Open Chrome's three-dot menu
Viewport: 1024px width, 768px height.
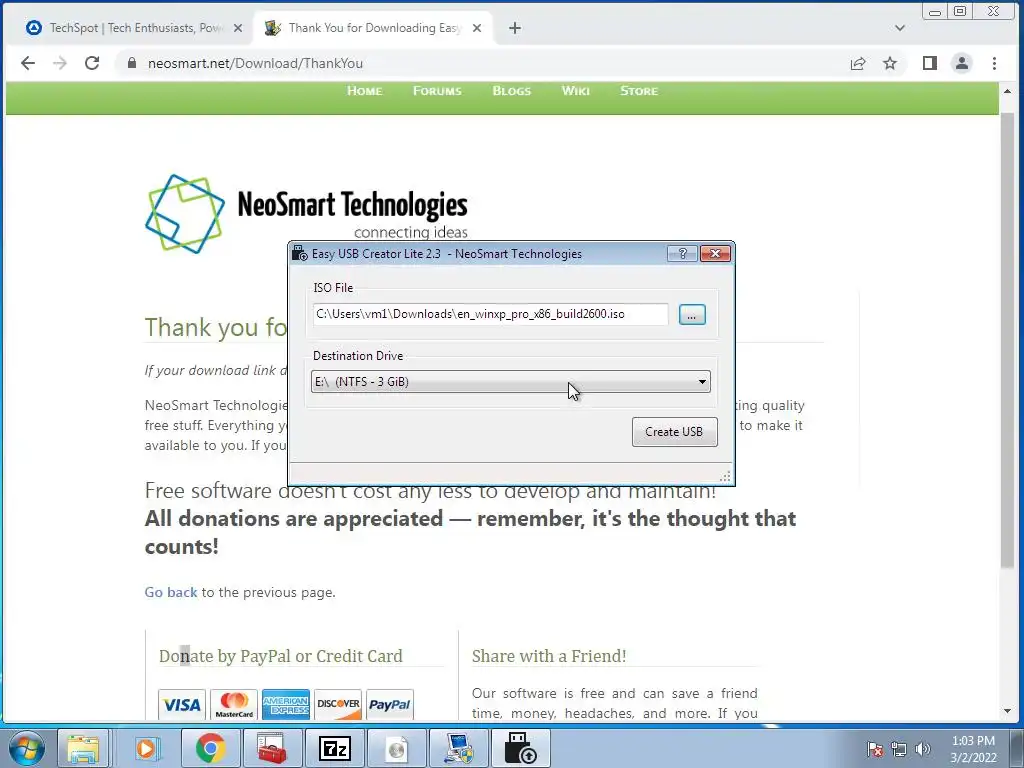click(x=994, y=63)
